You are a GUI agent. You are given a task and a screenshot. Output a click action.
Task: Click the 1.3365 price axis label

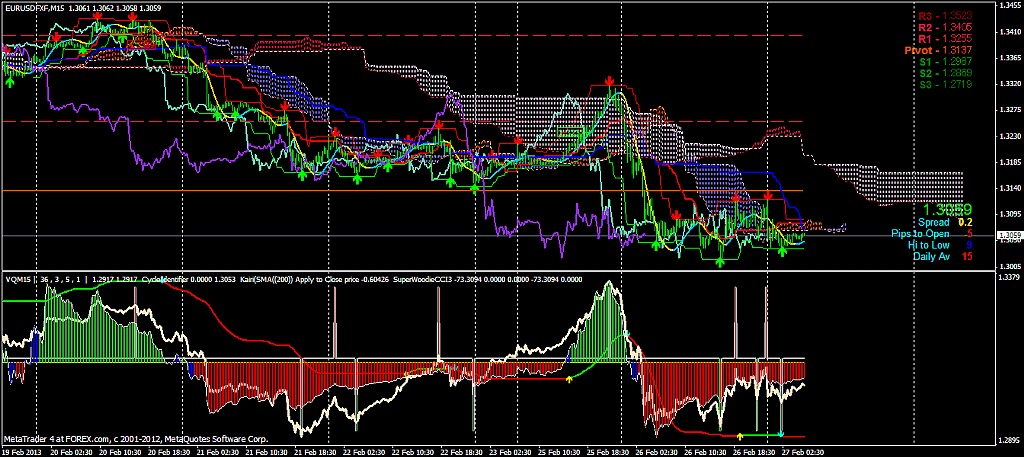(x=1010, y=57)
